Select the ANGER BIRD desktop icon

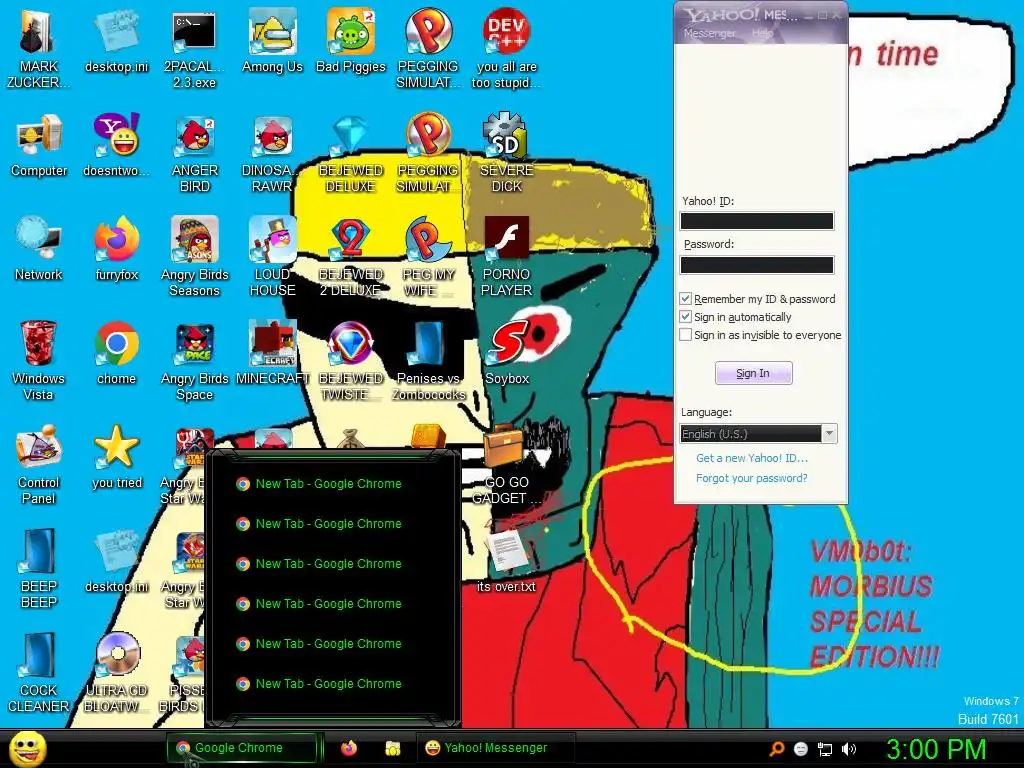tap(194, 153)
